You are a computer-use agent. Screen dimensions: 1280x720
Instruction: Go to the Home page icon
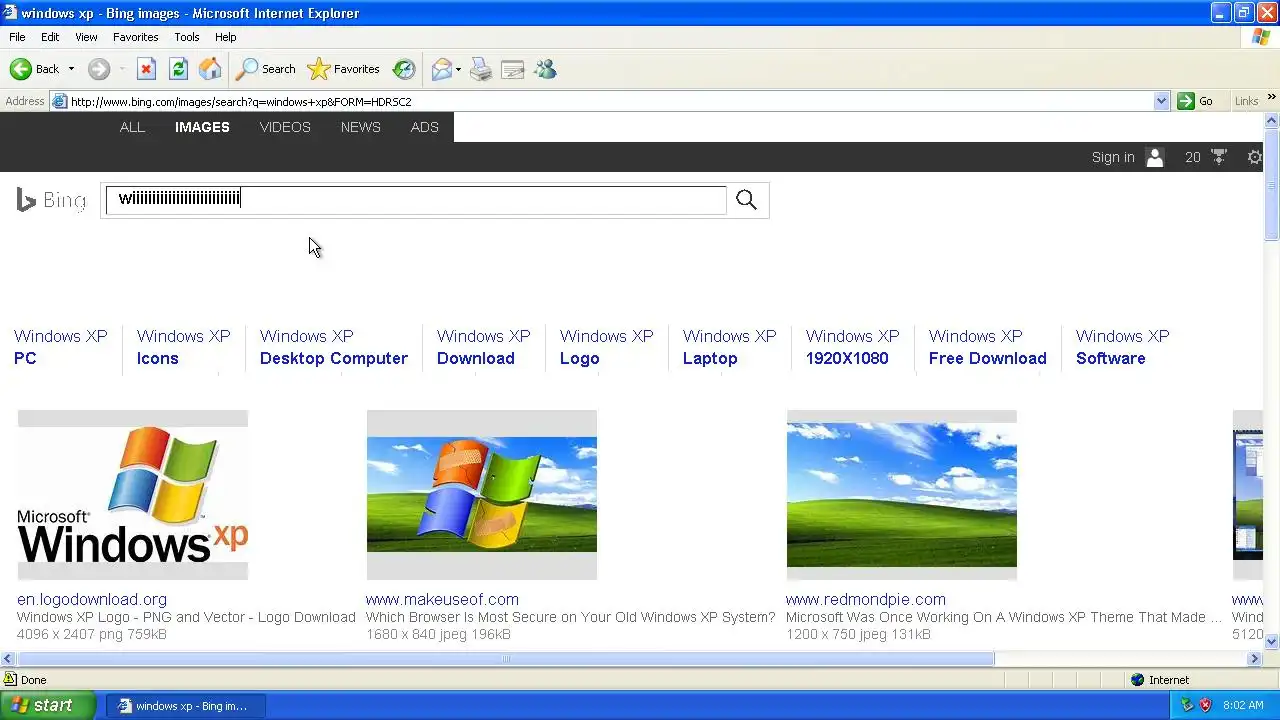click(210, 69)
